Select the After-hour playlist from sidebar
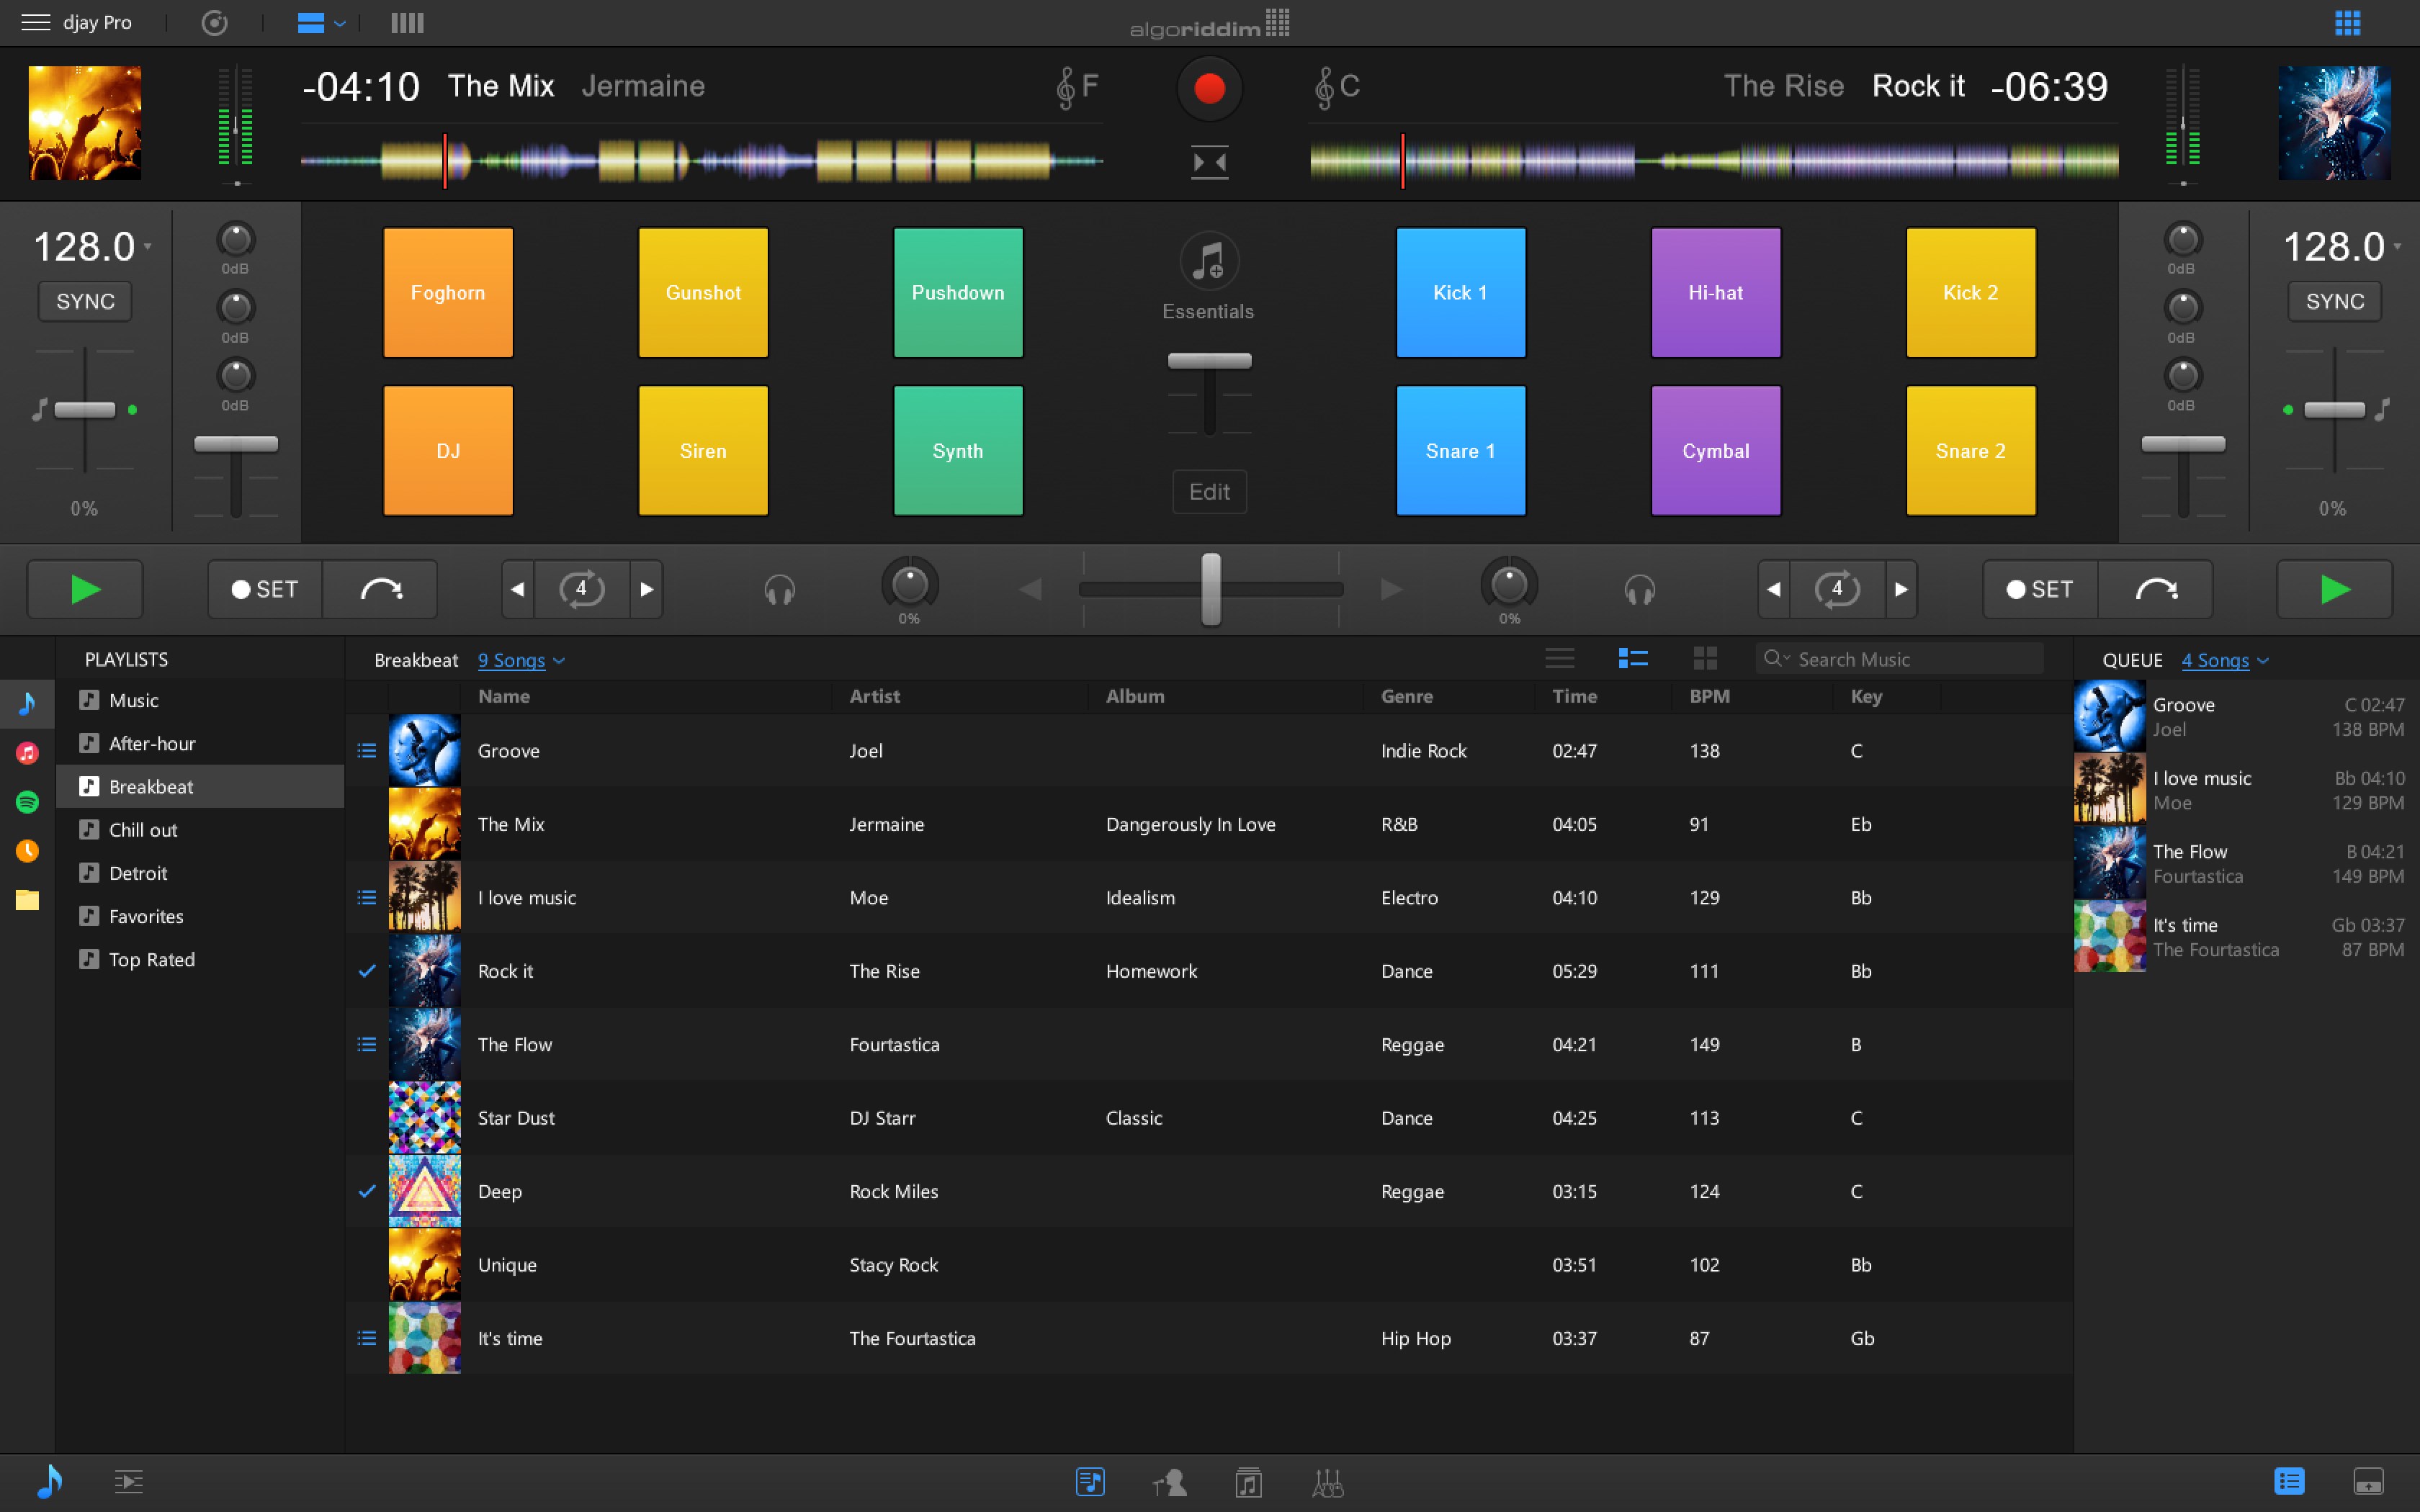The width and height of the screenshot is (2420, 1512). coord(153,742)
